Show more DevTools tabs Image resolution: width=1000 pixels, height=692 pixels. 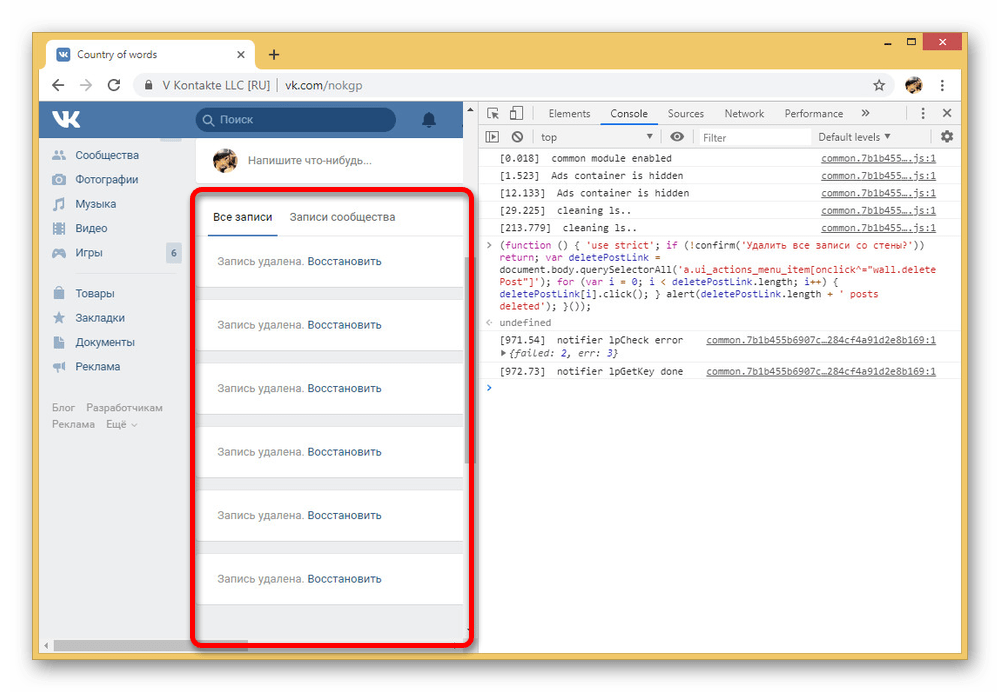tap(865, 114)
